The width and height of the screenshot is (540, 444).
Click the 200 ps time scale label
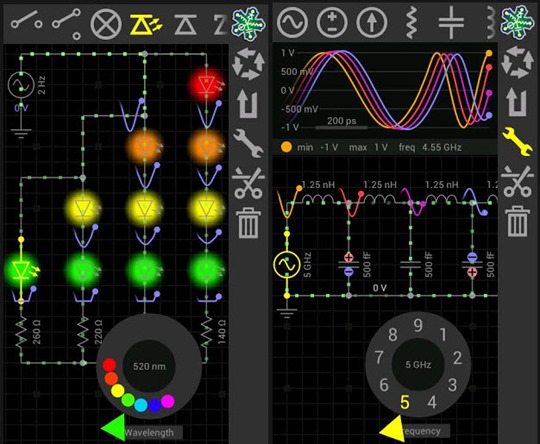coord(342,121)
